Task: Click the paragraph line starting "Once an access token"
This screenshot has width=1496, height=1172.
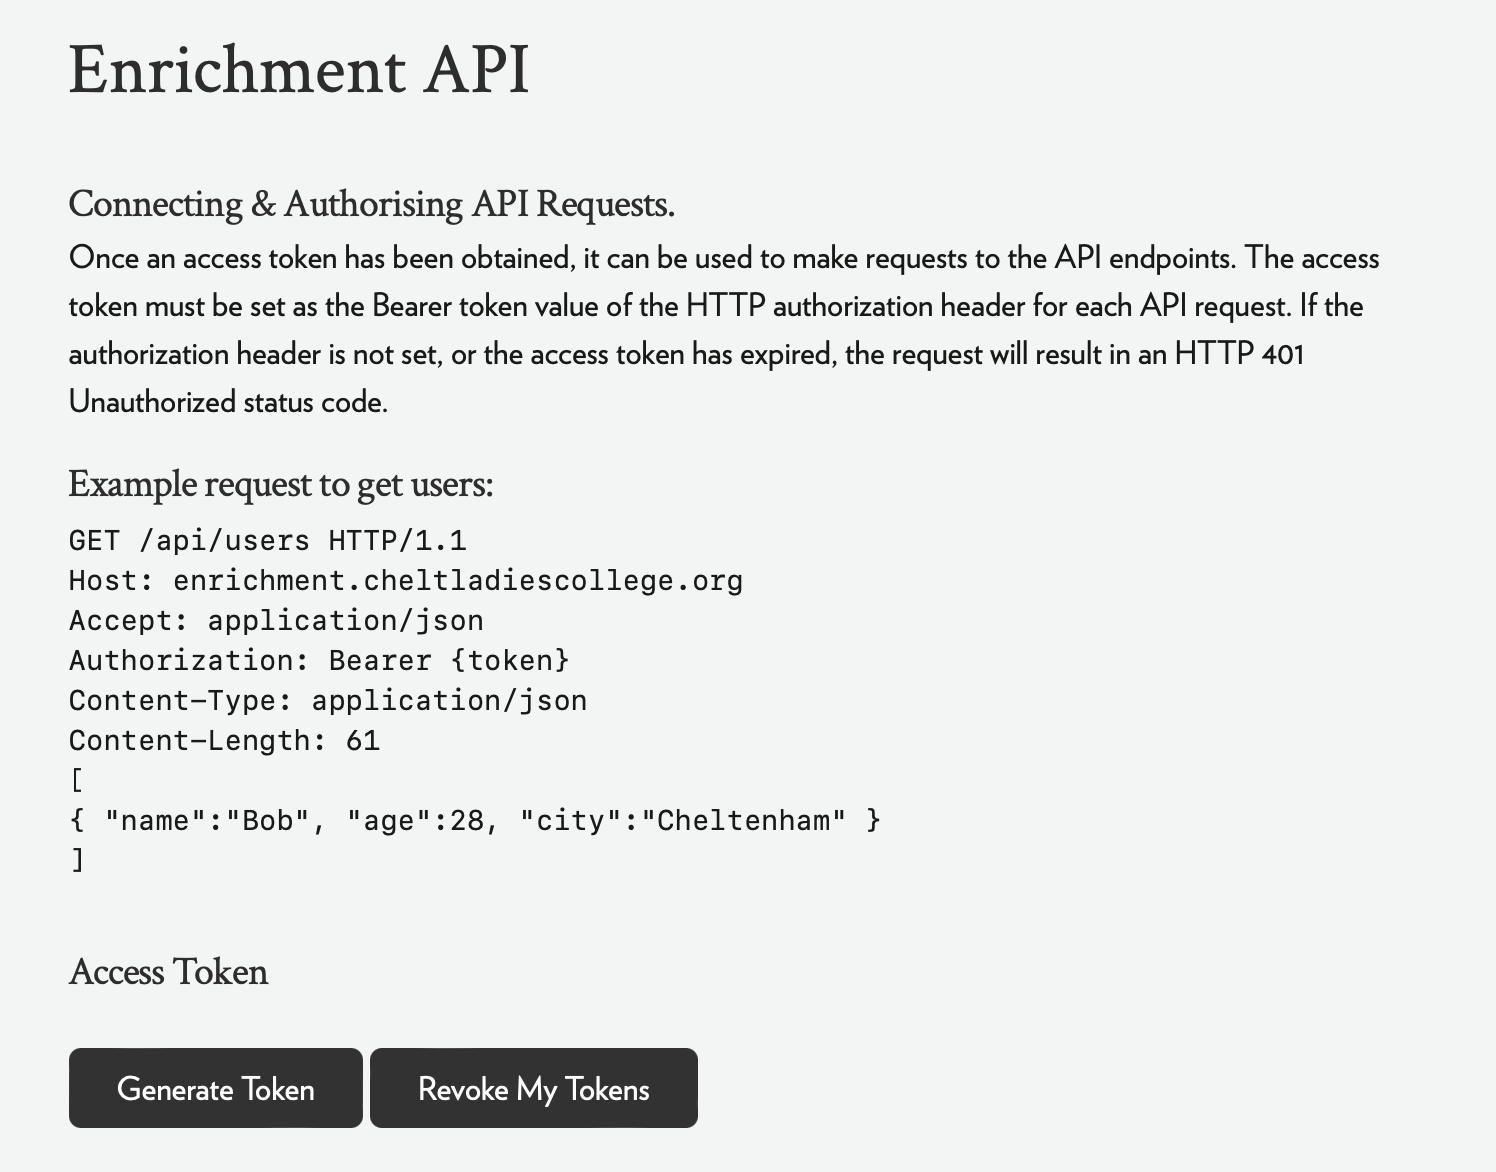Action: click(x=724, y=258)
